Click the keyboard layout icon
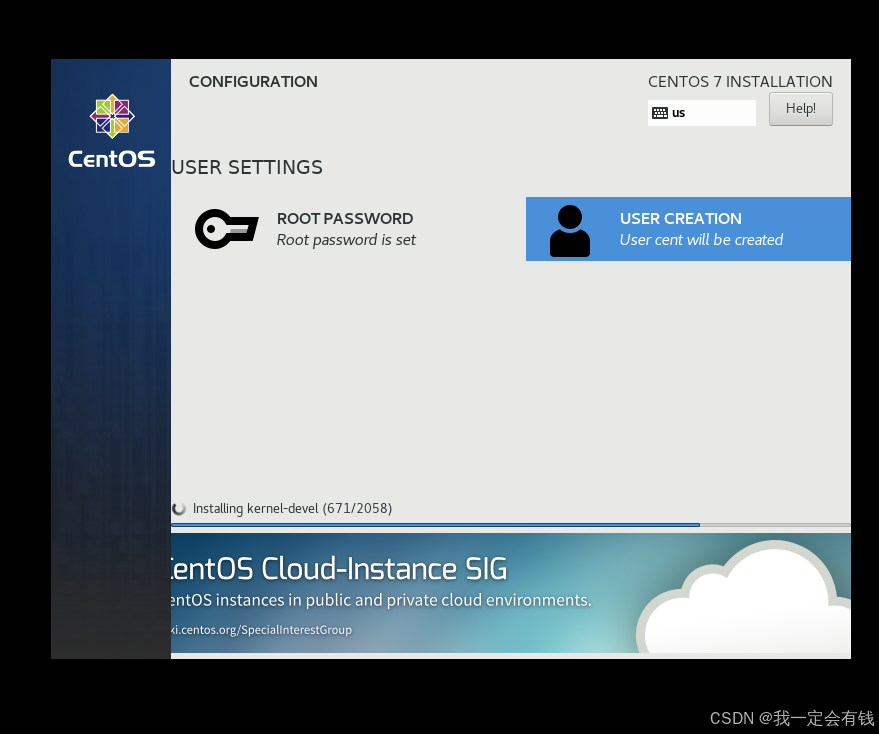879x734 pixels. [x=660, y=113]
